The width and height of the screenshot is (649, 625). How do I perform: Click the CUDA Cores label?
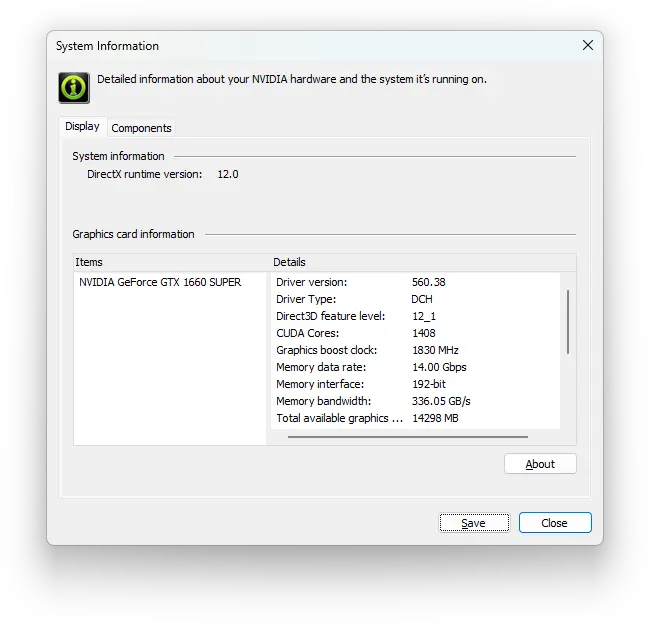click(308, 333)
